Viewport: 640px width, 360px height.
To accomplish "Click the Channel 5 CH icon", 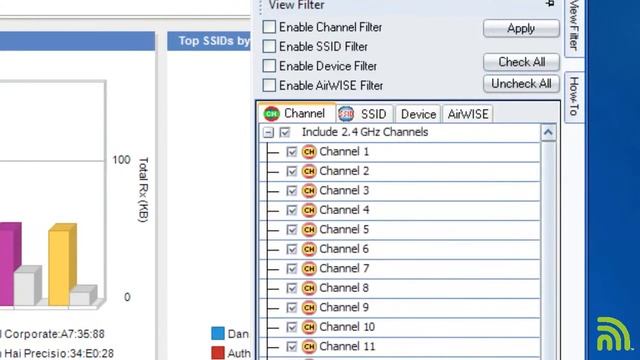I will pyautogui.click(x=309, y=229).
